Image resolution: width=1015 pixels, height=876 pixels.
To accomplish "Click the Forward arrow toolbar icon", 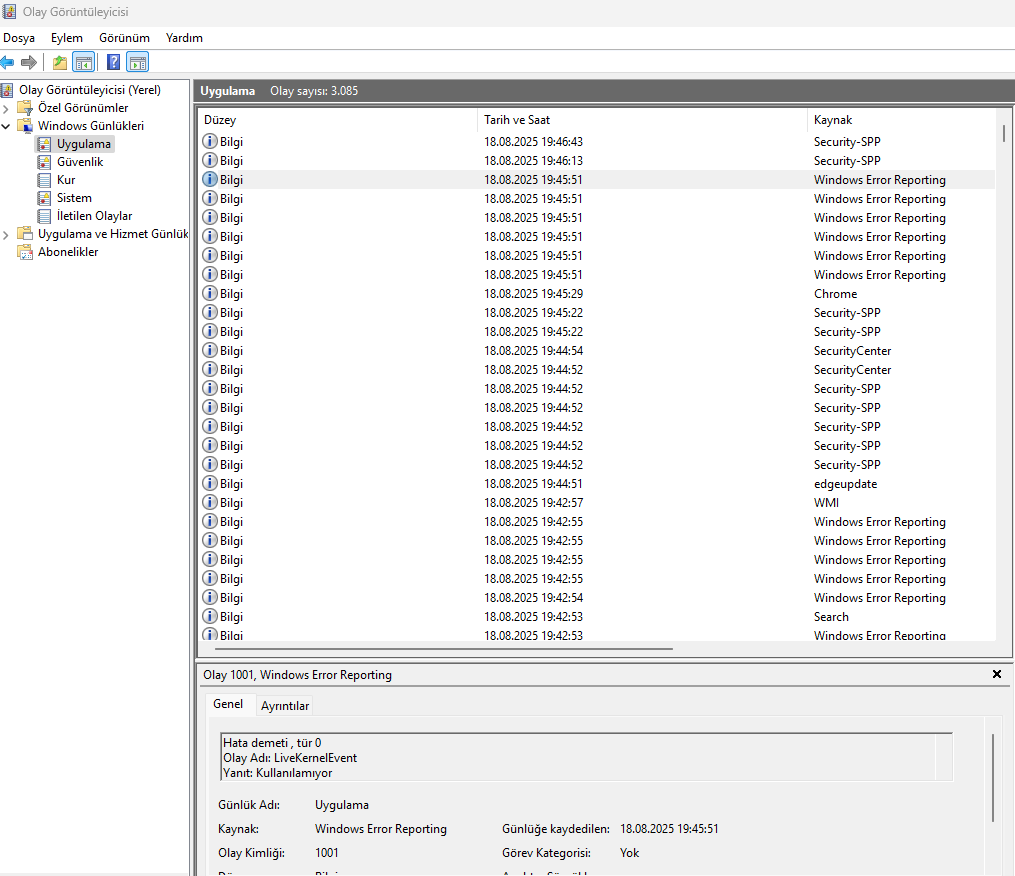I will 28,62.
